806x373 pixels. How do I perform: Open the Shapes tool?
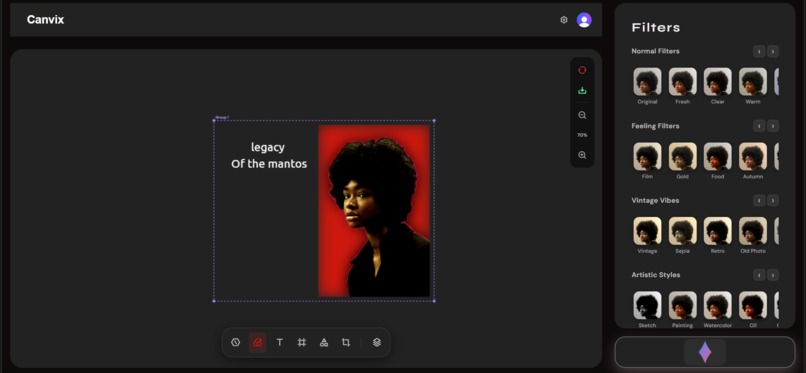(x=324, y=342)
